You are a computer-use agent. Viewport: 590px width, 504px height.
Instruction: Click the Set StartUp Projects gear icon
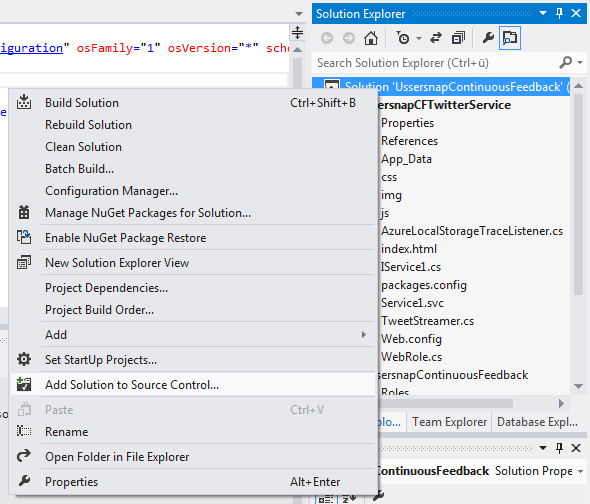click(x=24, y=359)
